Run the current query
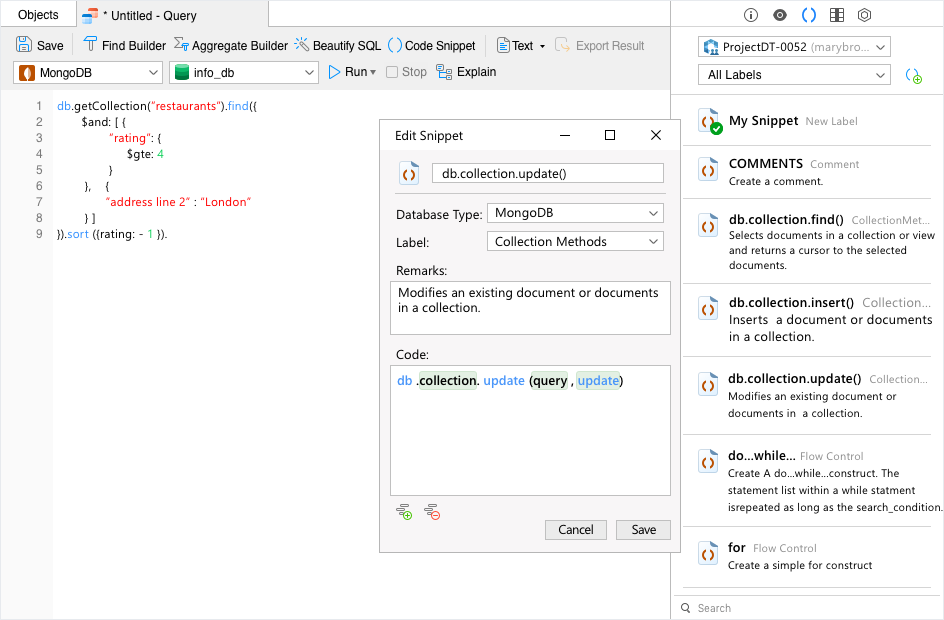Screen dimensions: 944x620 347,72
